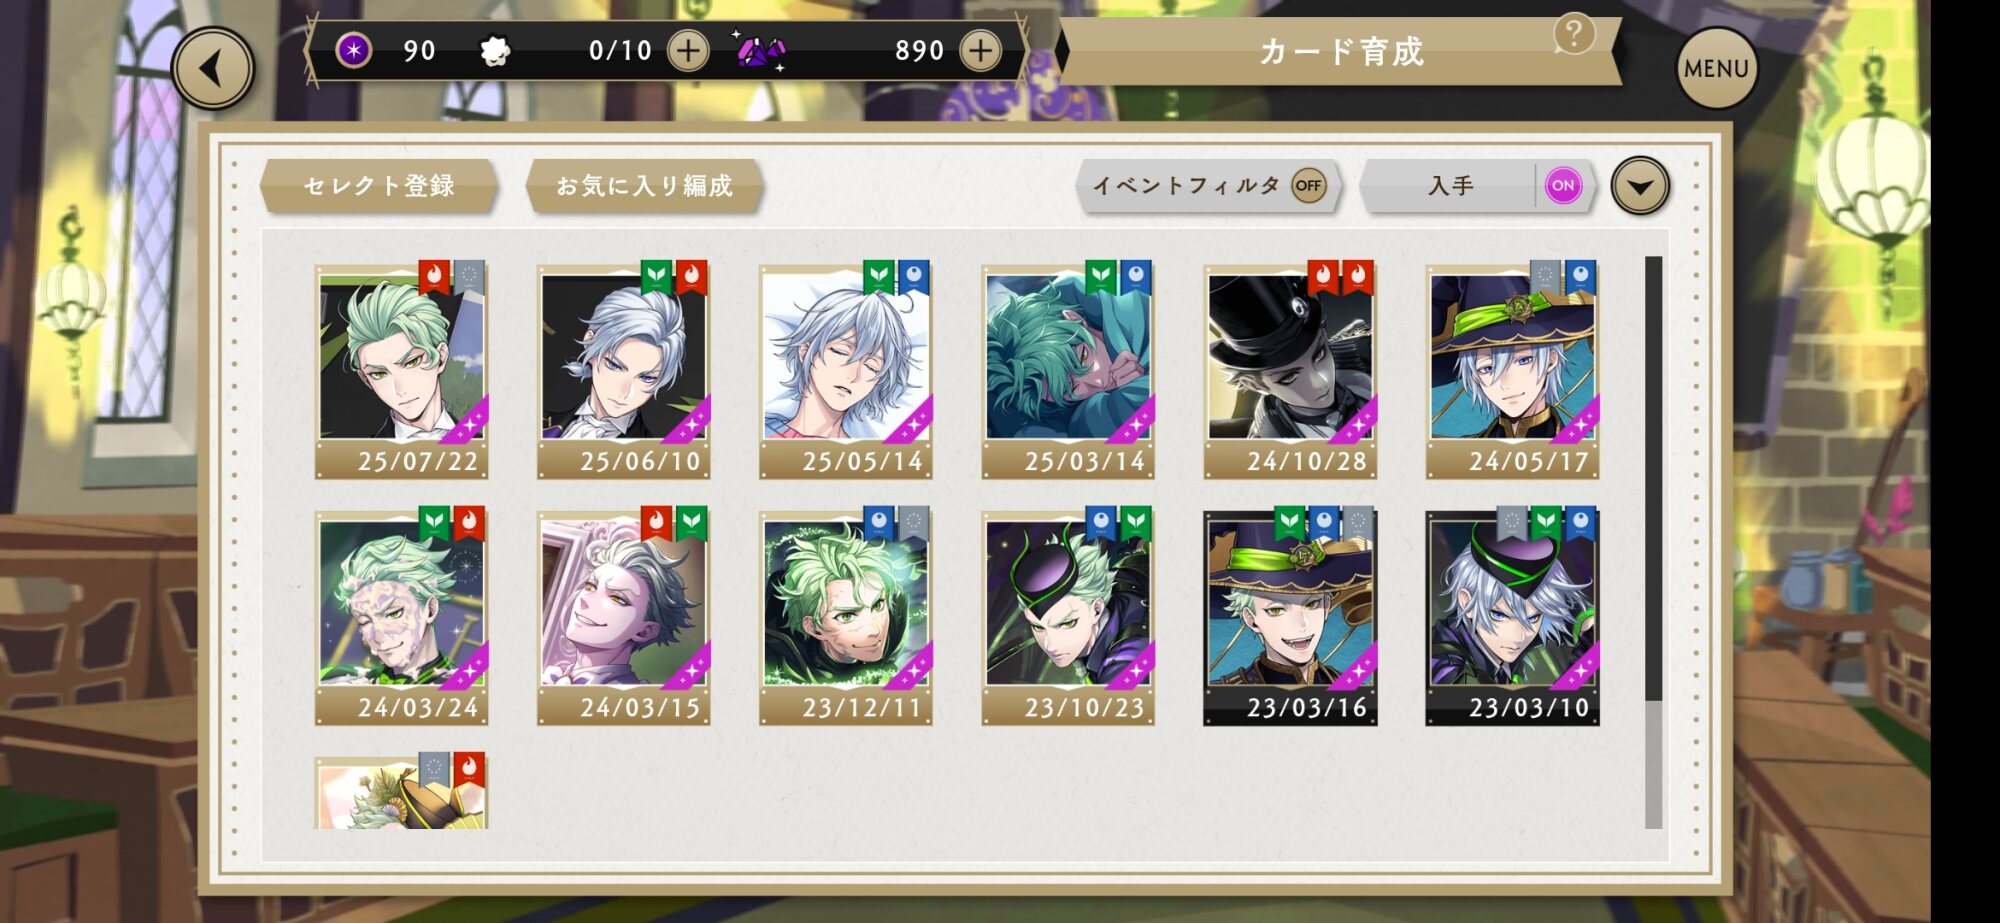Expand the sort dropdown arrow button
Screen dimensions: 2000x923
pos(1640,186)
